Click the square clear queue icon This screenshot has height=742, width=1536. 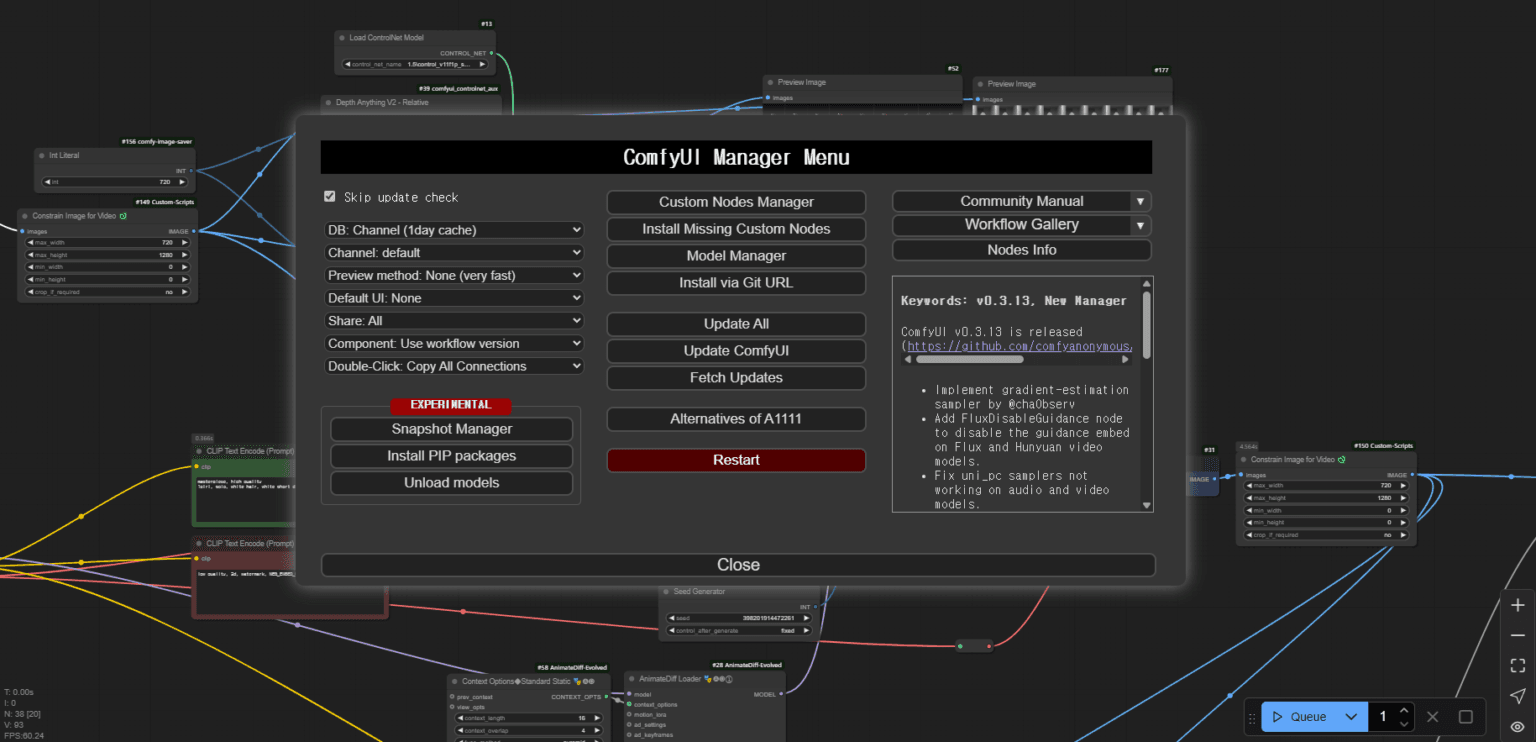tap(1465, 717)
